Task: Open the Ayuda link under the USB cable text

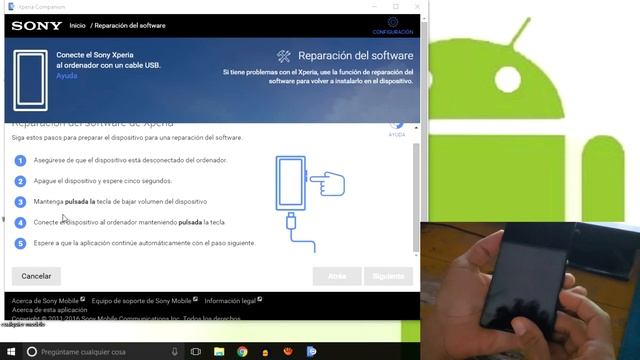Action: pyautogui.click(x=67, y=76)
